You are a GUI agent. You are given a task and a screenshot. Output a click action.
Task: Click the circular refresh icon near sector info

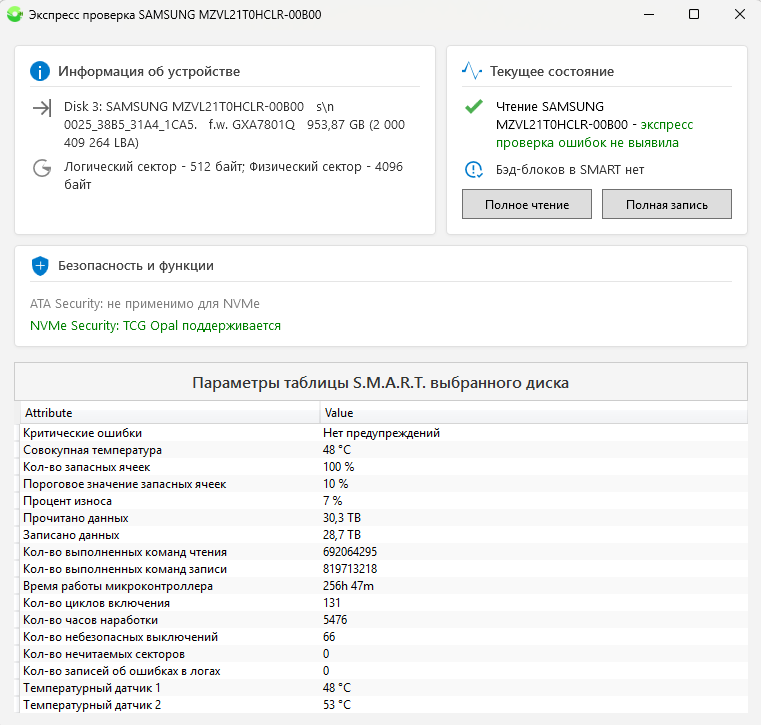point(42,168)
